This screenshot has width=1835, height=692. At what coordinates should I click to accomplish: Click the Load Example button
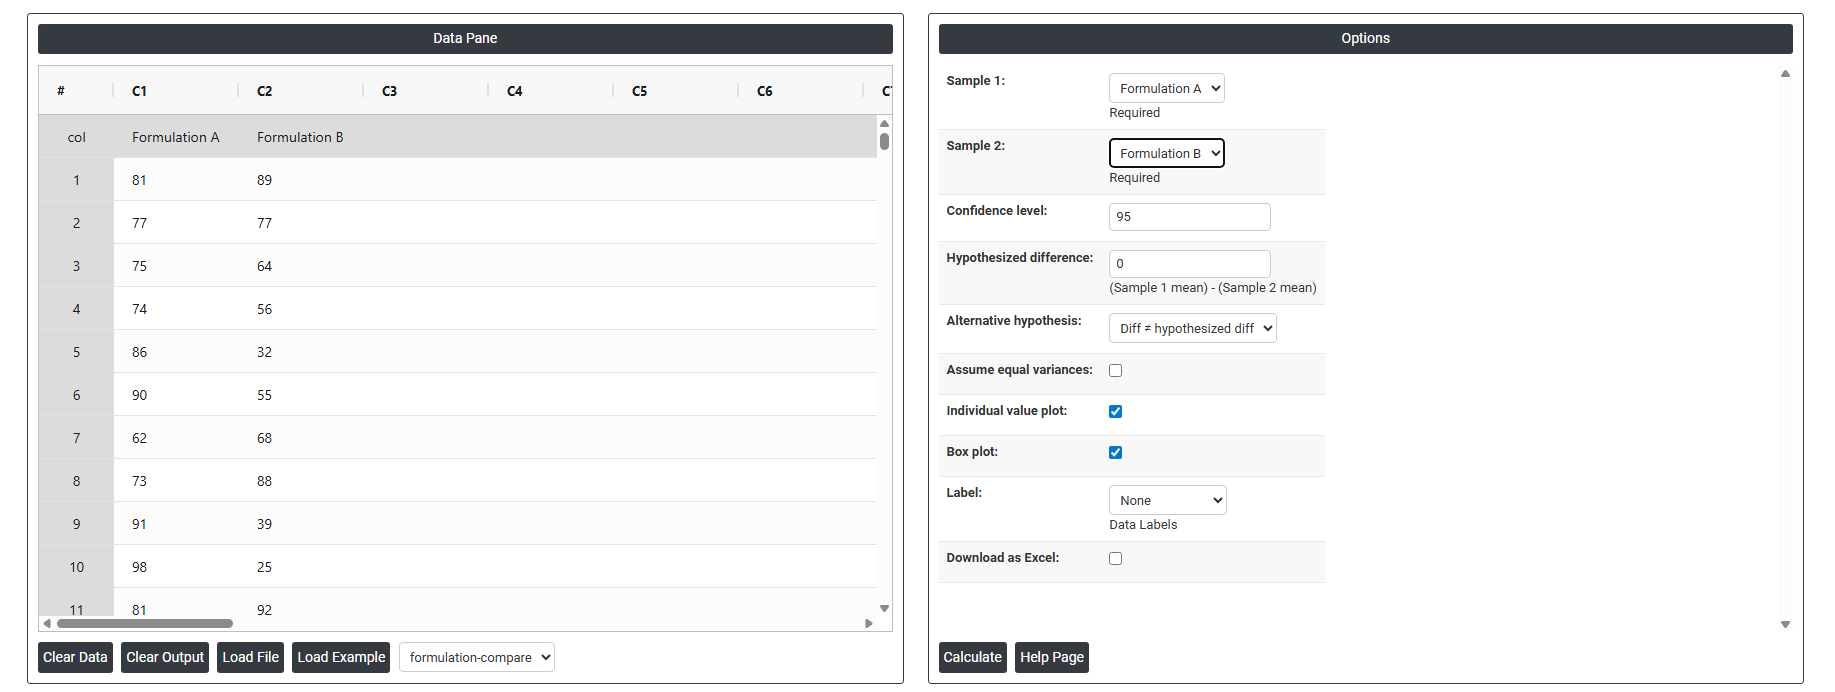[x=340, y=658]
